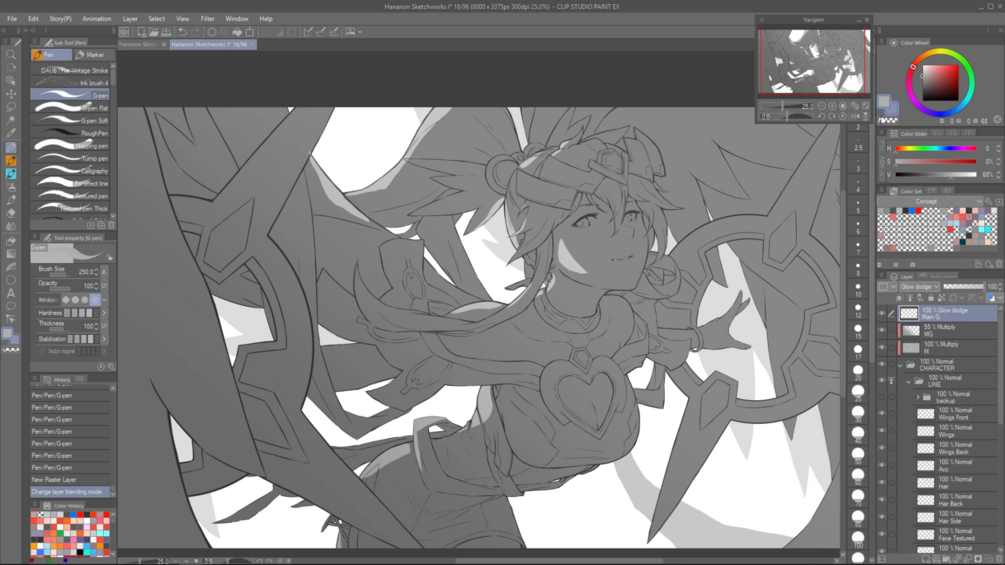
Task: Select the Zoom magnifier tool
Action: [x=11, y=54]
